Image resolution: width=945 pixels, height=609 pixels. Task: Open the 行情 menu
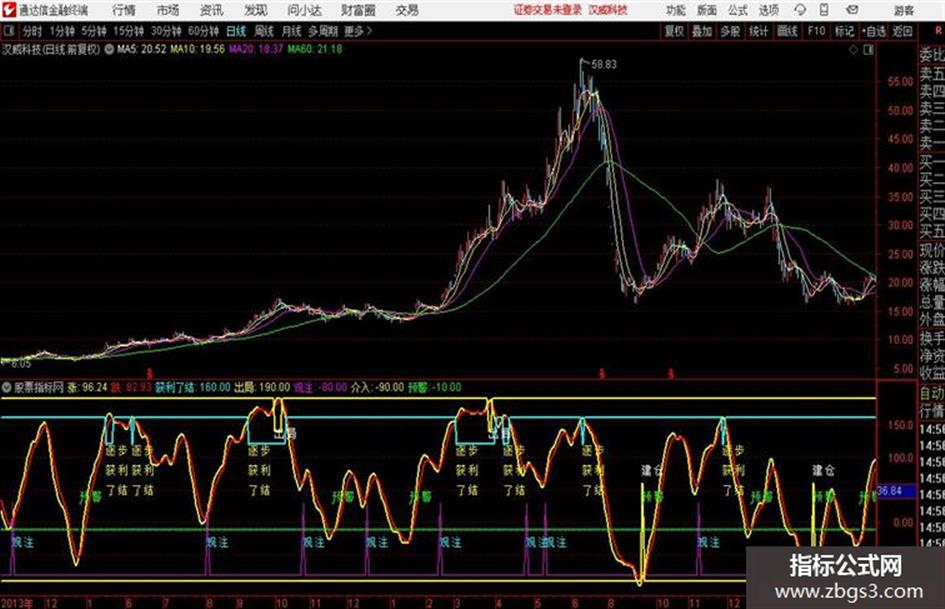(x=124, y=10)
